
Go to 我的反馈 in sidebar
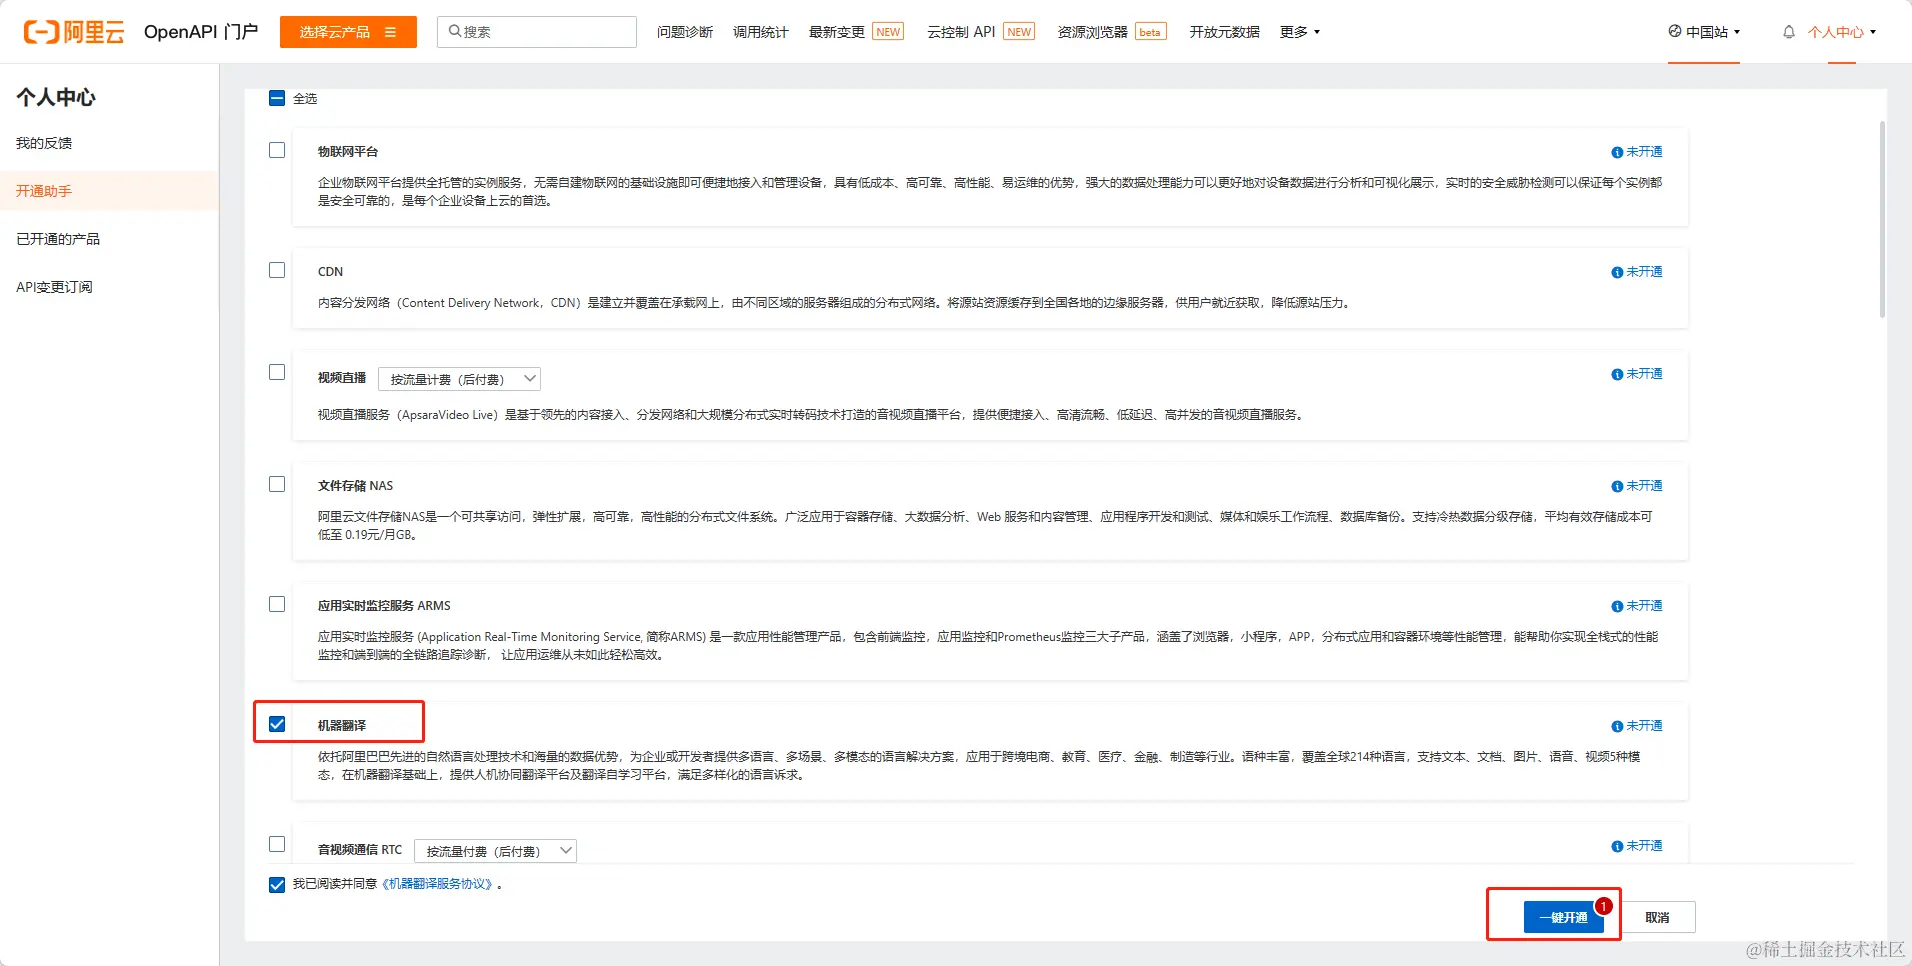tap(44, 143)
